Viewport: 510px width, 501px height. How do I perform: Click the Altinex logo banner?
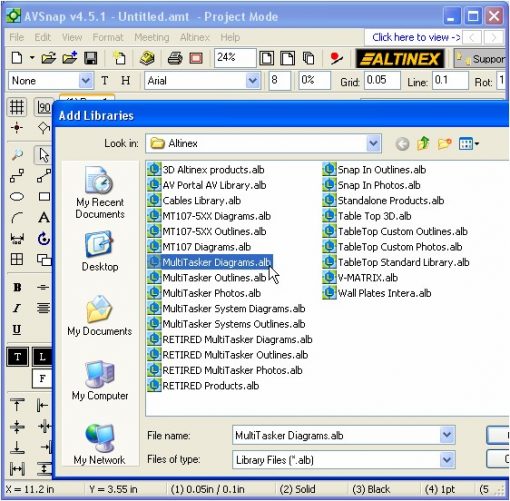pyautogui.click(x=400, y=59)
